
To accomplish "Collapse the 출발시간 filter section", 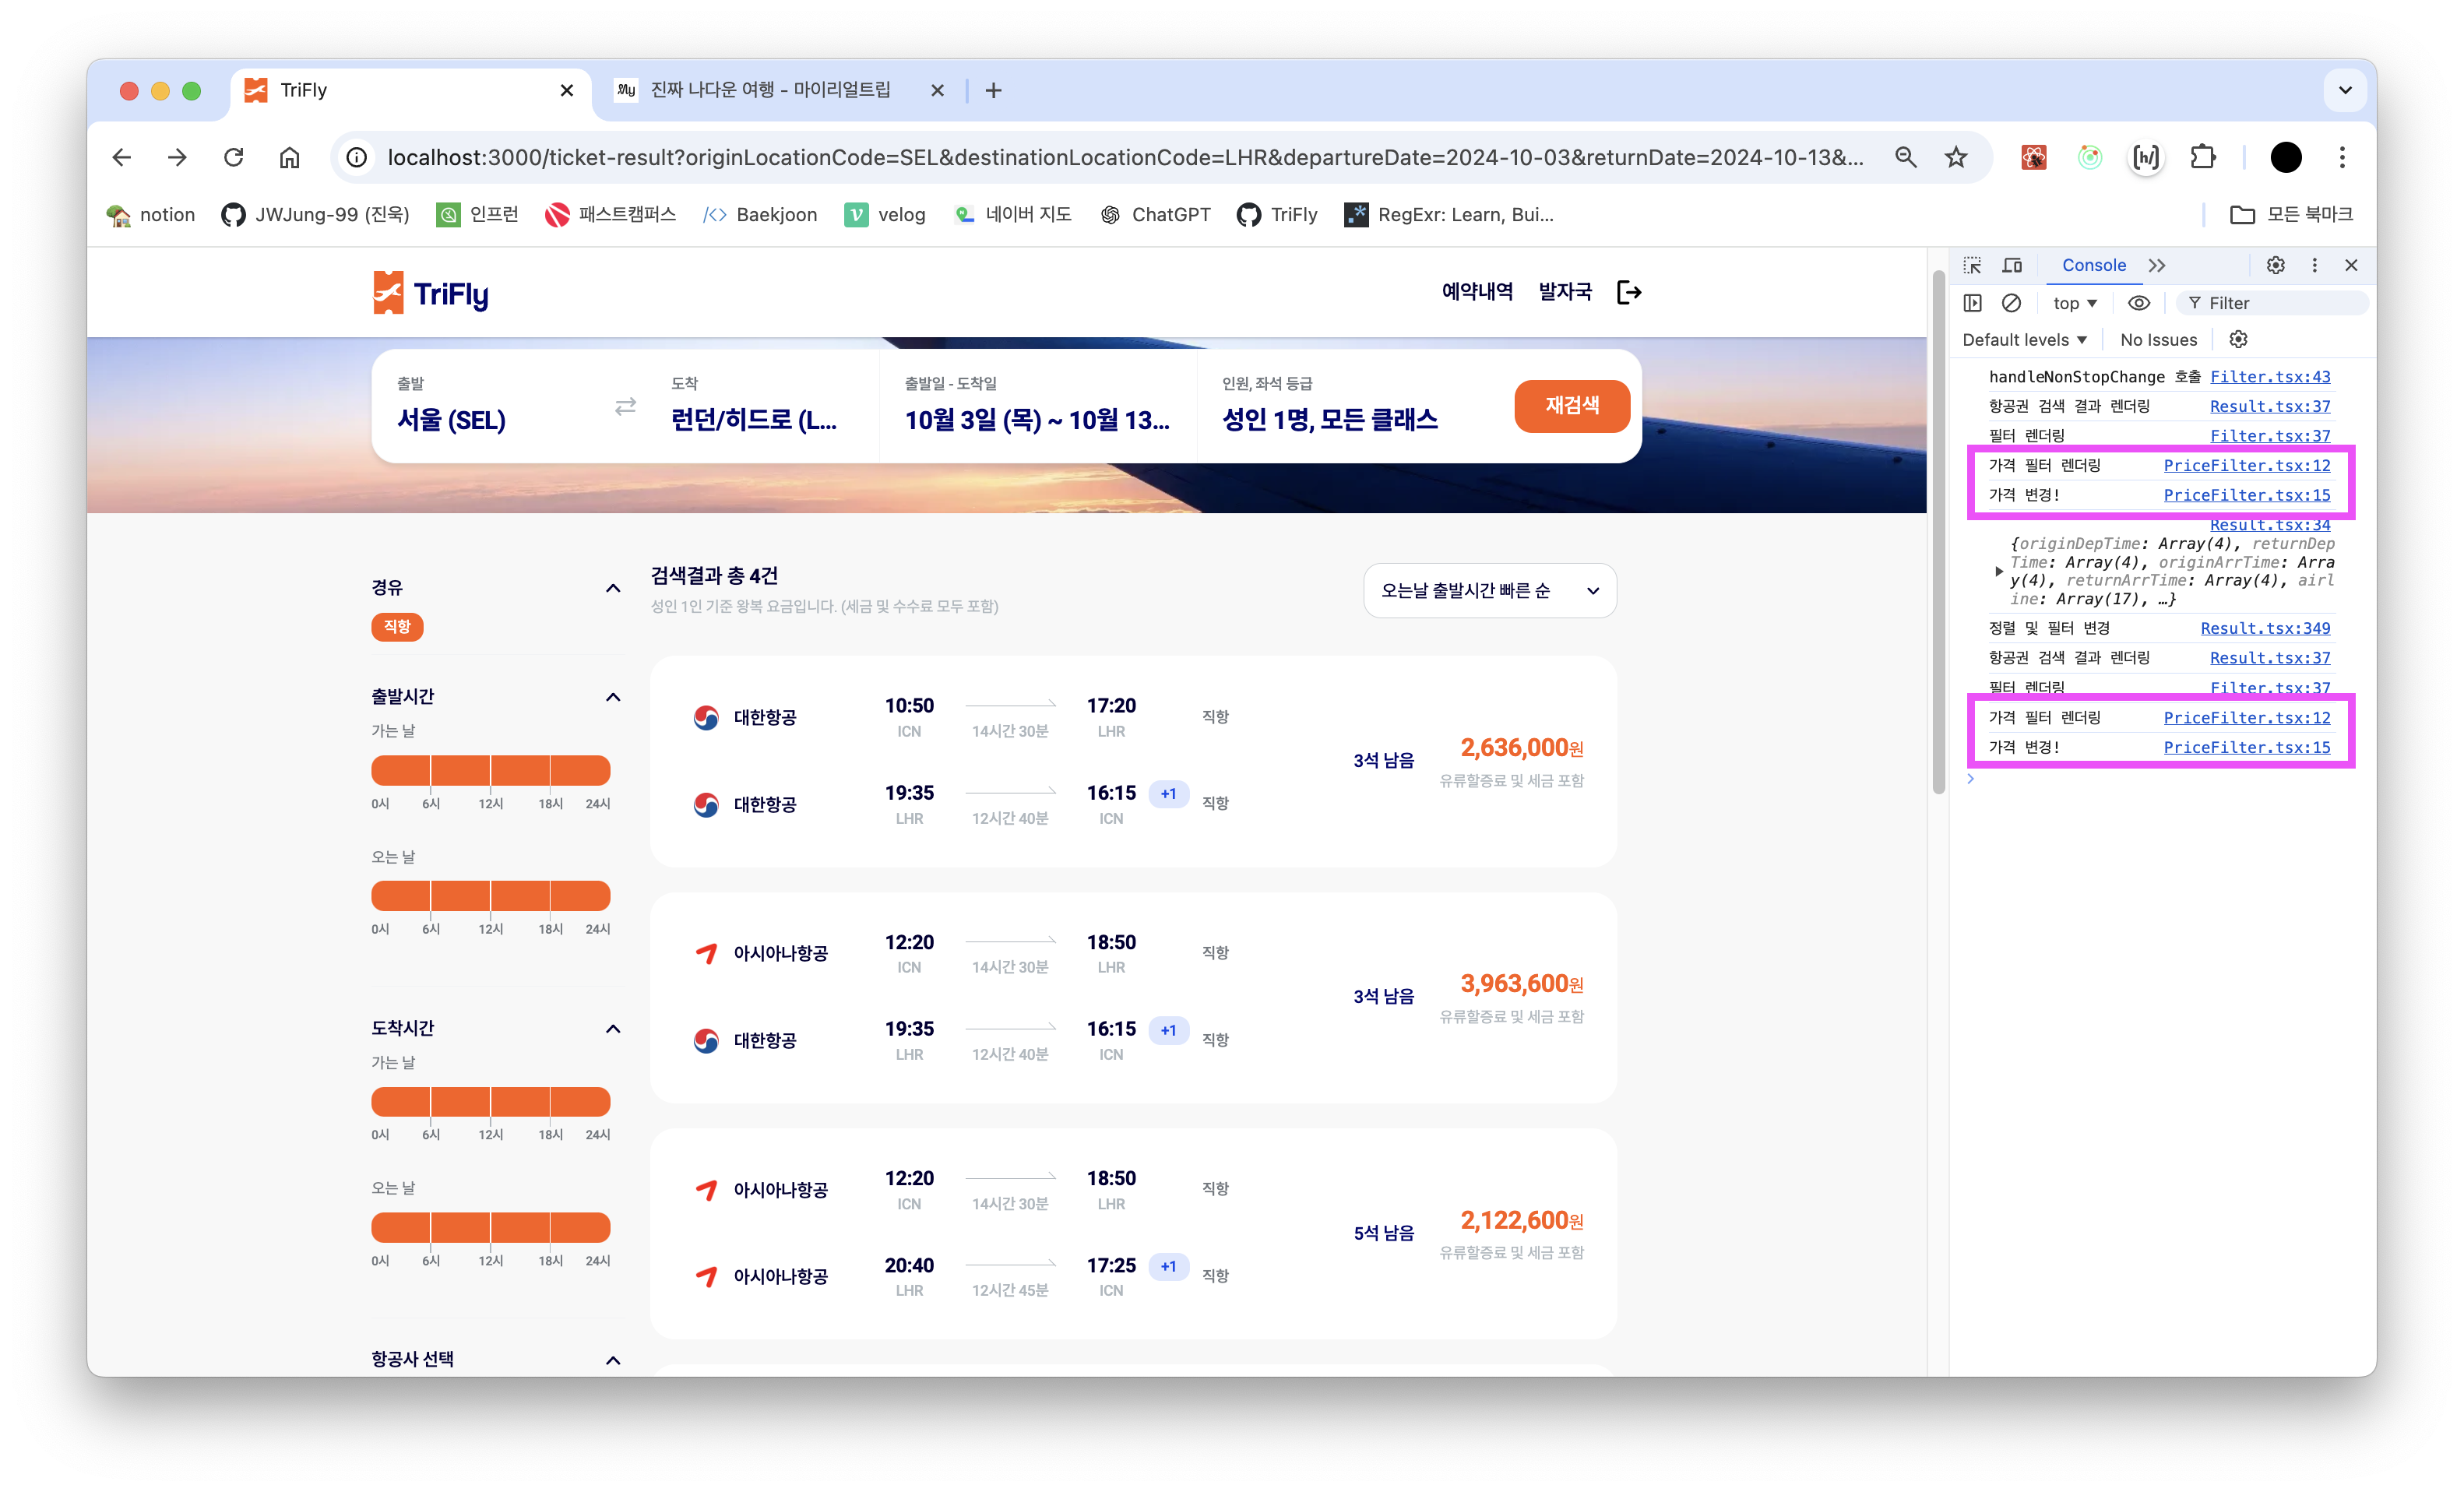I will [x=613, y=697].
